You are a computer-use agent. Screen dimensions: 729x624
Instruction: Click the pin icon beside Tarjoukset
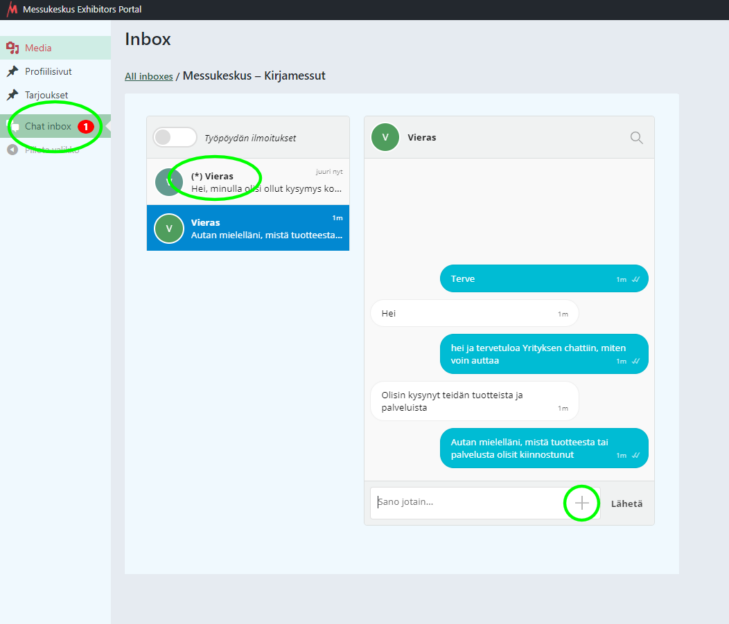12,95
